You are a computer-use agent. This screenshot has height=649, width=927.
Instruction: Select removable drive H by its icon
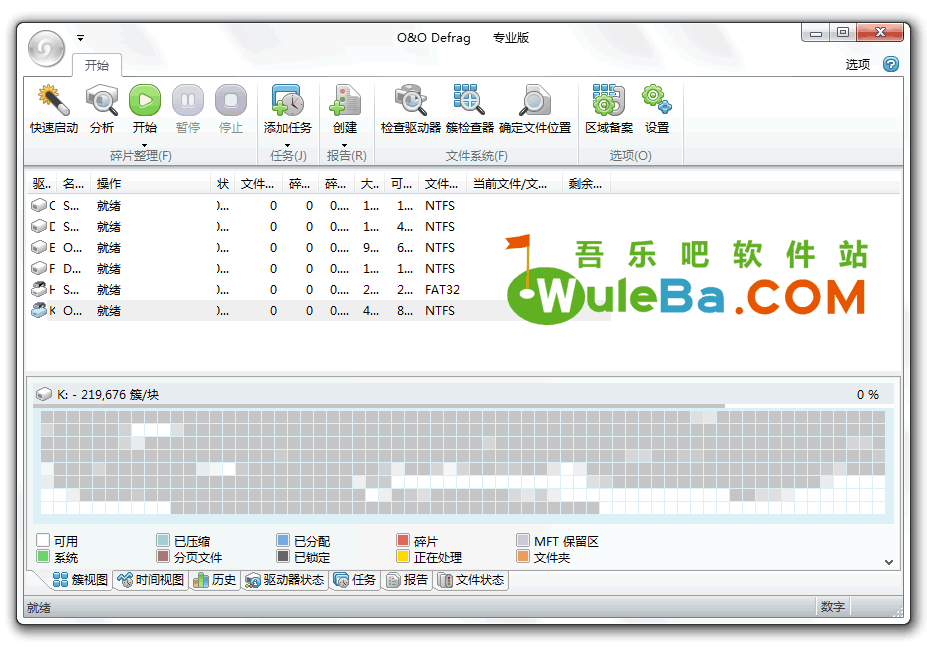pyautogui.click(x=39, y=290)
